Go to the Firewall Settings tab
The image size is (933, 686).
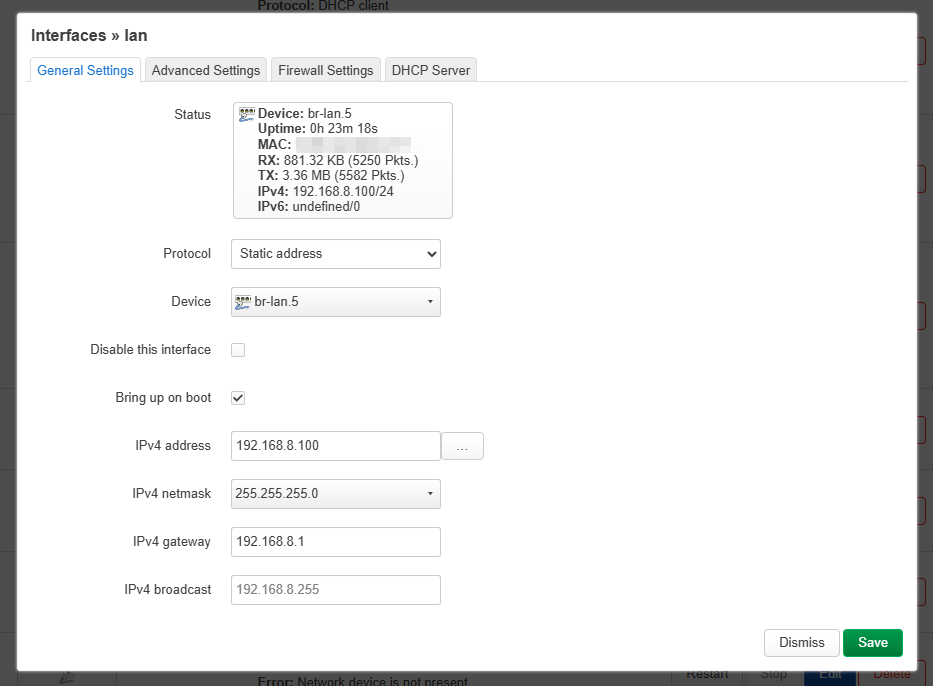click(x=325, y=70)
